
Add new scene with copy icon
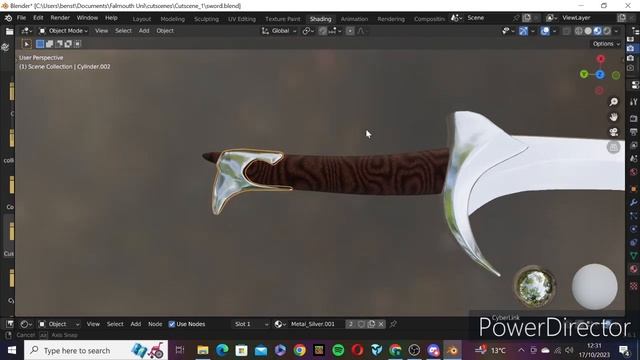527,18
